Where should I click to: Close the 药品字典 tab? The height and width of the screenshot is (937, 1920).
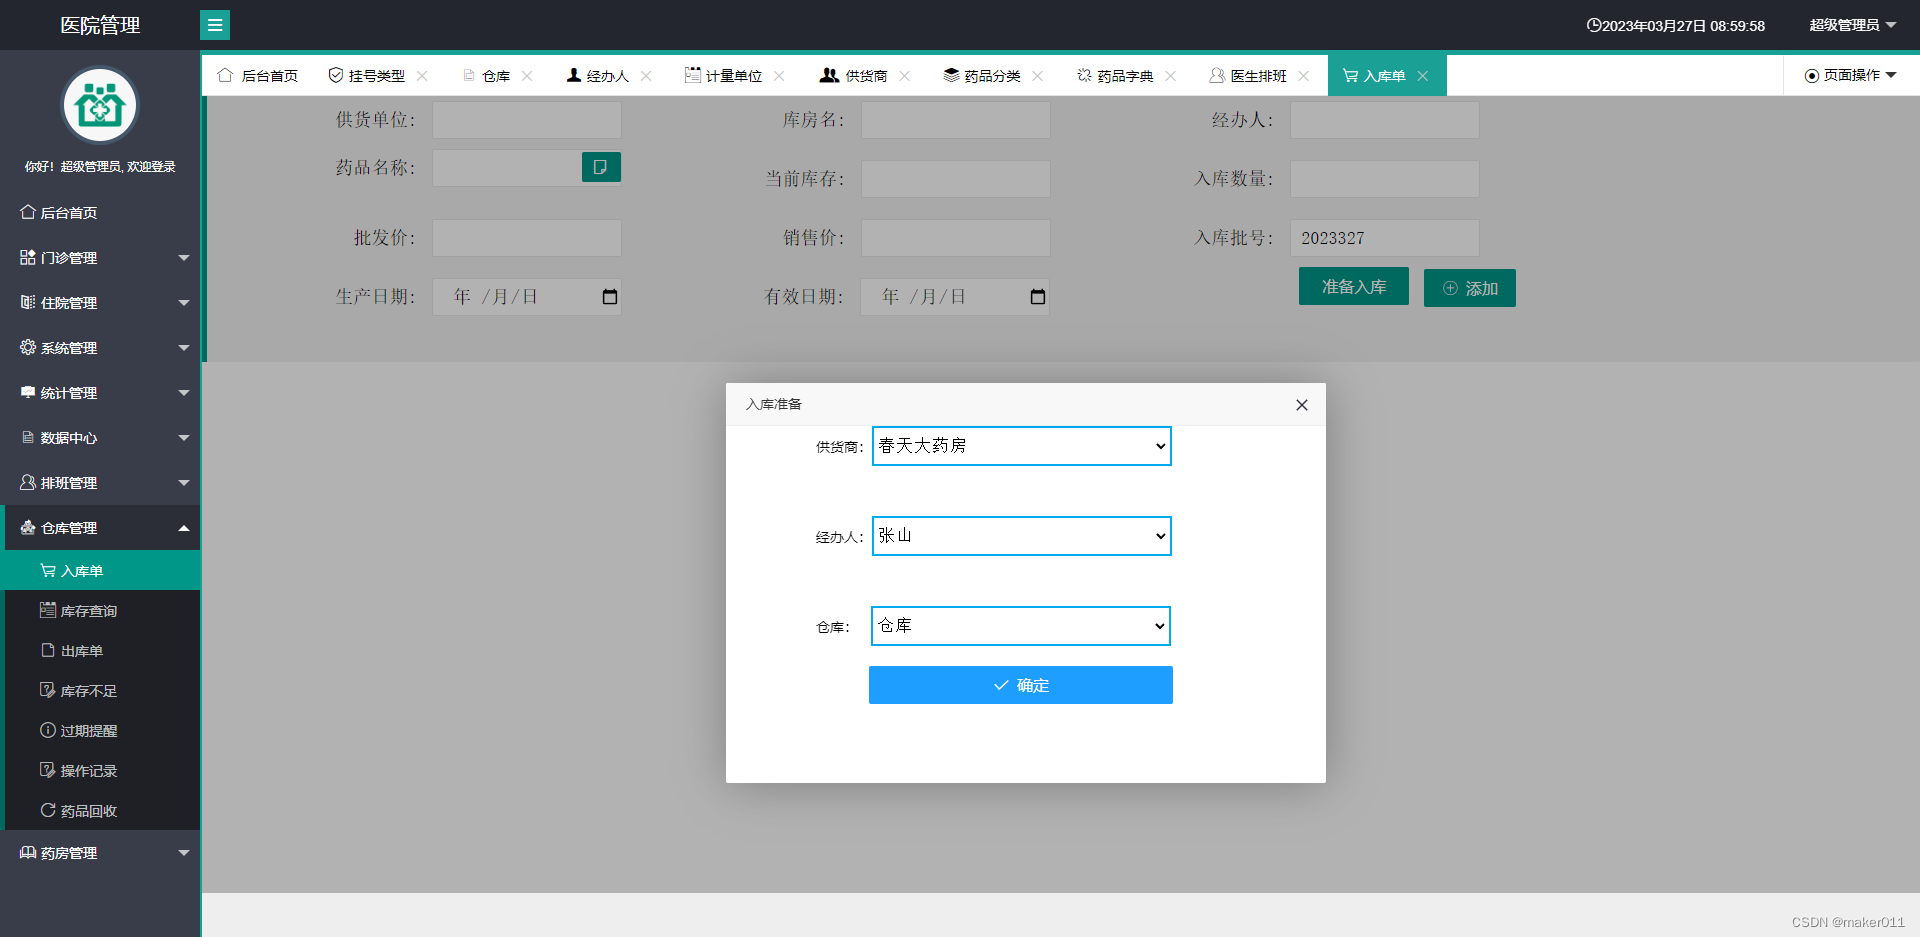click(x=1171, y=76)
